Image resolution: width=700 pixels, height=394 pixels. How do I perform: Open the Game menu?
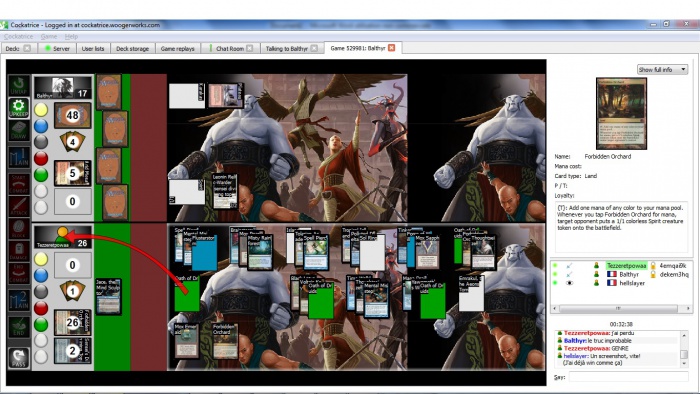(x=49, y=37)
